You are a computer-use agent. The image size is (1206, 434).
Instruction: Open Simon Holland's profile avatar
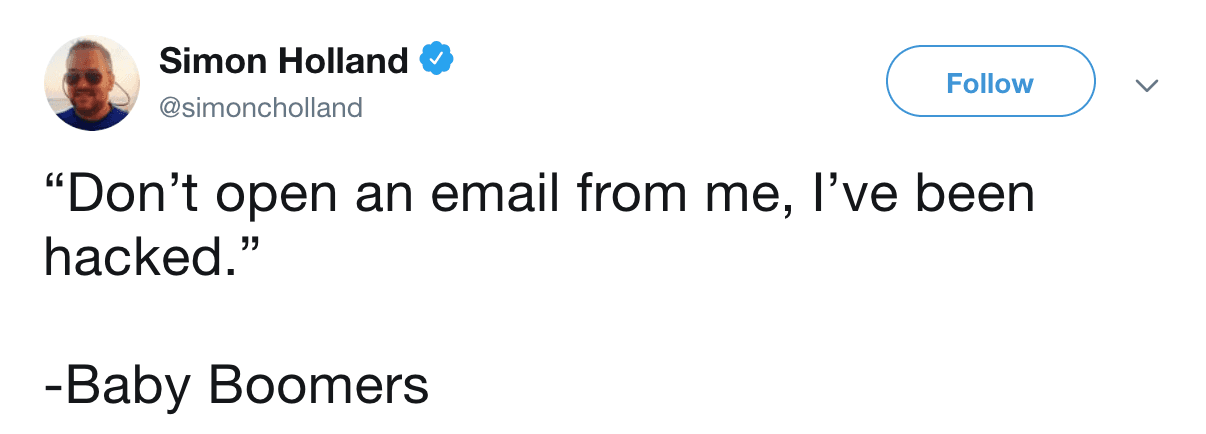92,83
